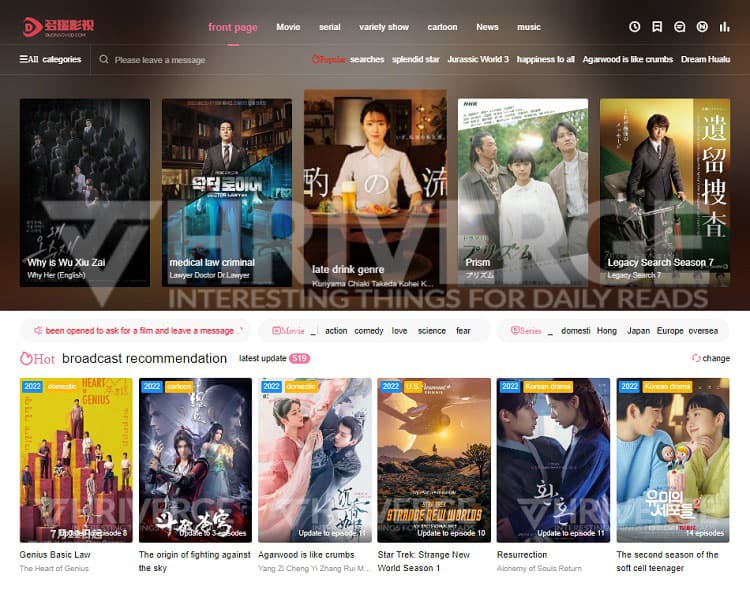Click the film request notice message
Image resolution: width=750 pixels, height=590 pixels.
140,331
